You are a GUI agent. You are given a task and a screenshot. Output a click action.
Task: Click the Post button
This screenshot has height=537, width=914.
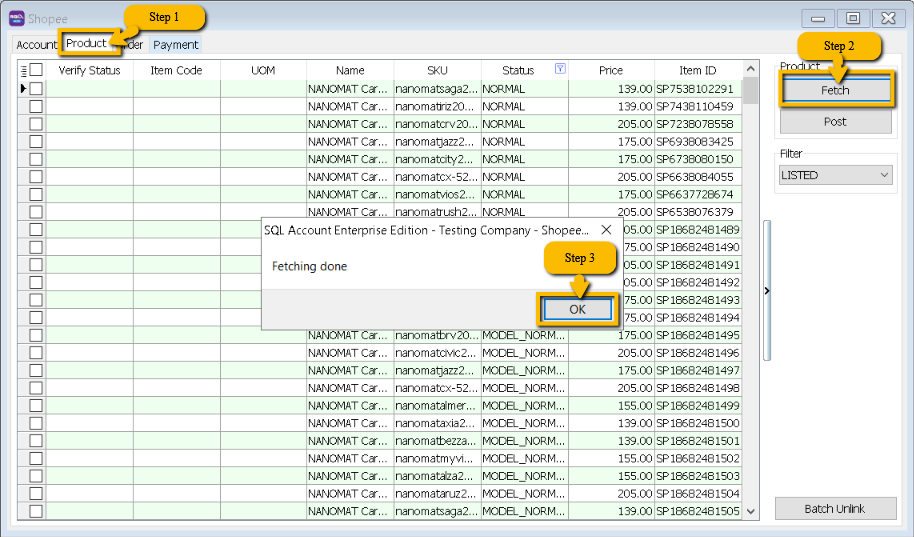click(835, 121)
